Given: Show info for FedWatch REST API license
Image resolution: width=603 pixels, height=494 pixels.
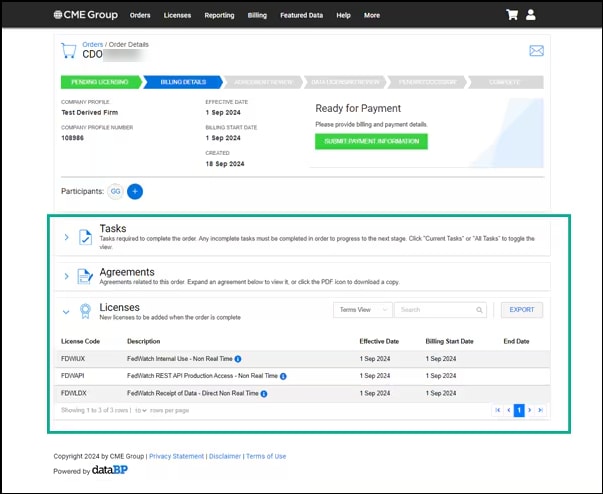Looking at the screenshot, I should (283, 376).
